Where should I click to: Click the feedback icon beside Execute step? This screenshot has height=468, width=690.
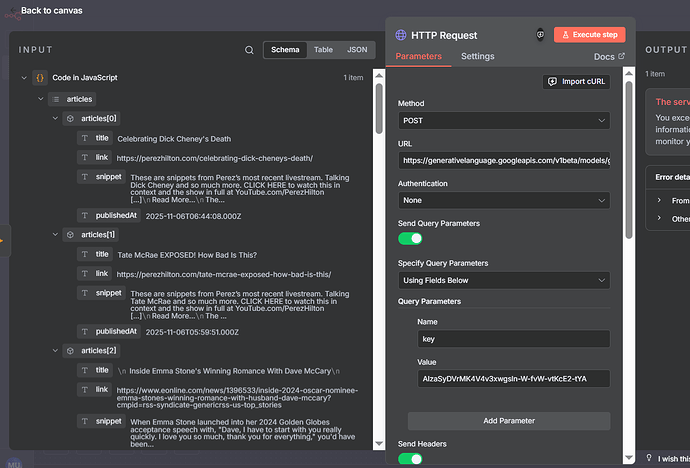coord(540,34)
